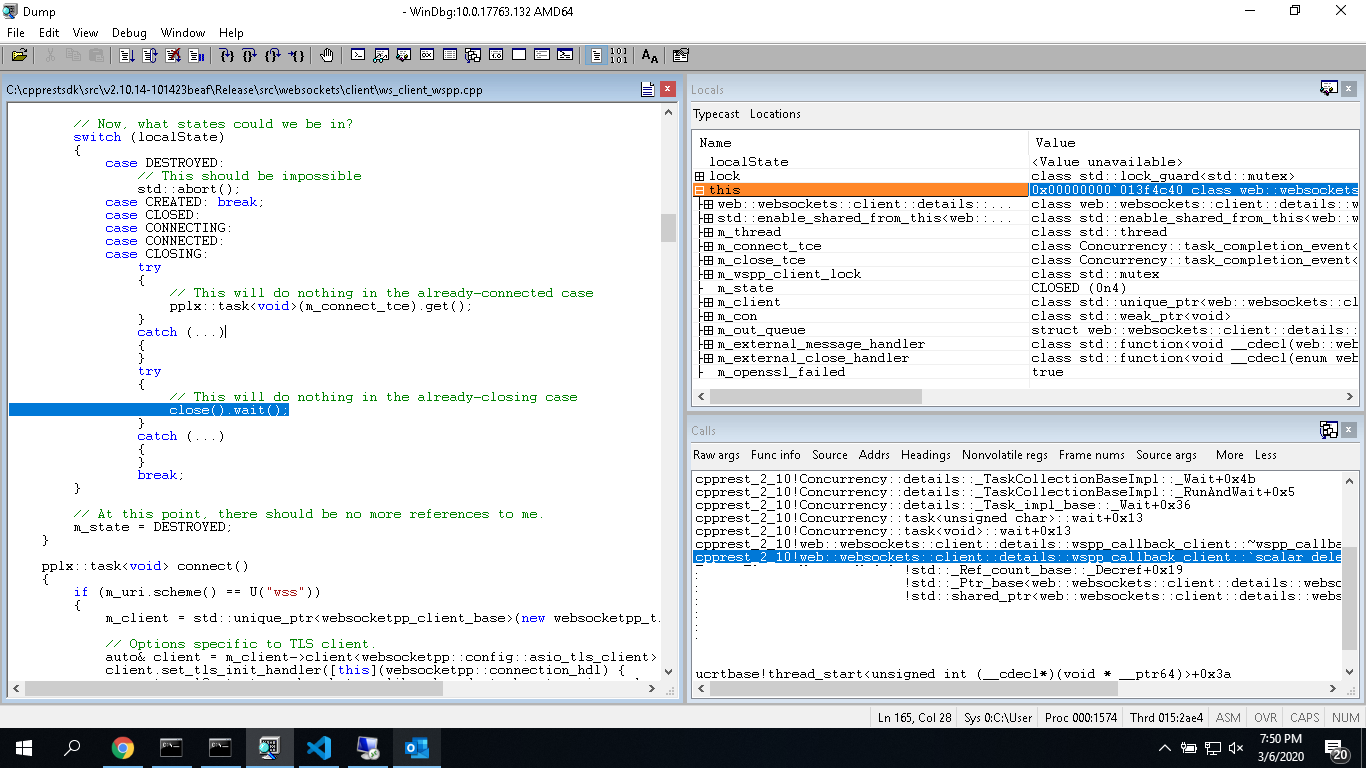This screenshot has height=768, width=1366.
Task: Open the Command window from the toolbar
Action: 358,55
